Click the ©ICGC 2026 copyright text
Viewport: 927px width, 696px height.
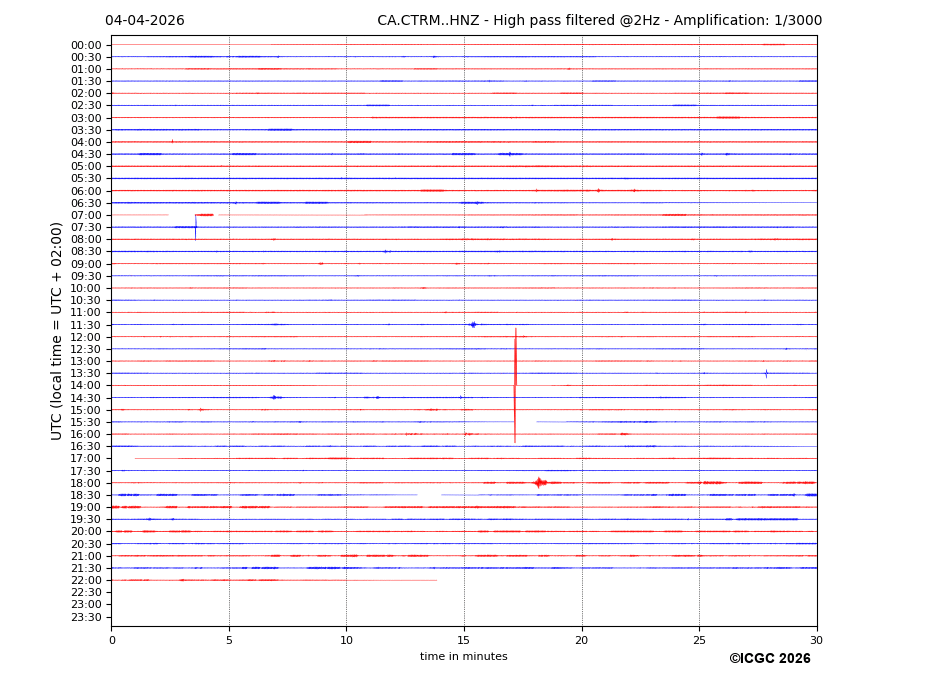769,659
